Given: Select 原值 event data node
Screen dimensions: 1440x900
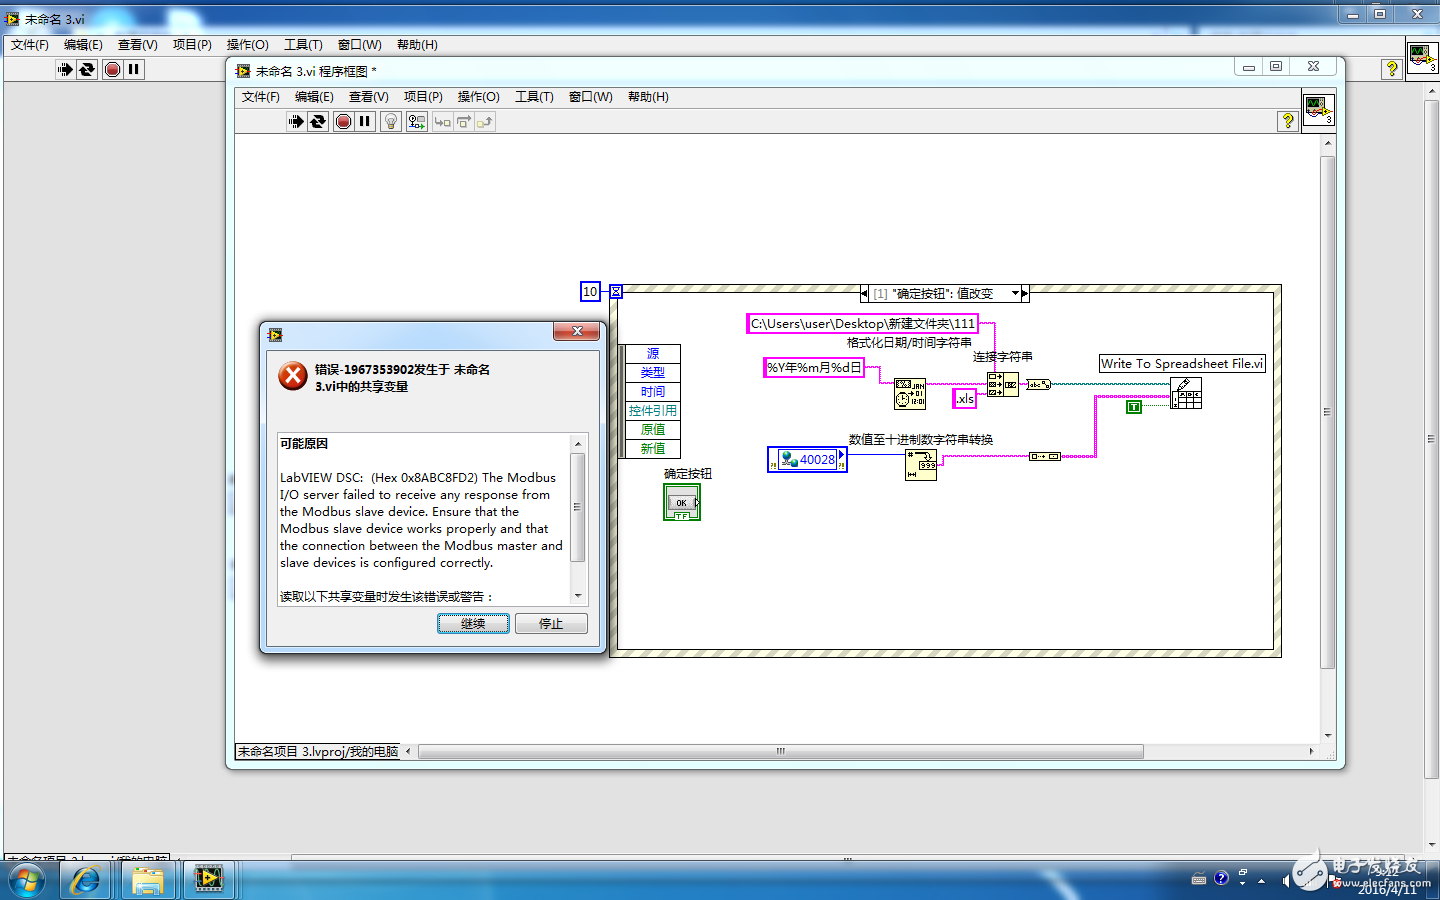Looking at the screenshot, I should (653, 430).
